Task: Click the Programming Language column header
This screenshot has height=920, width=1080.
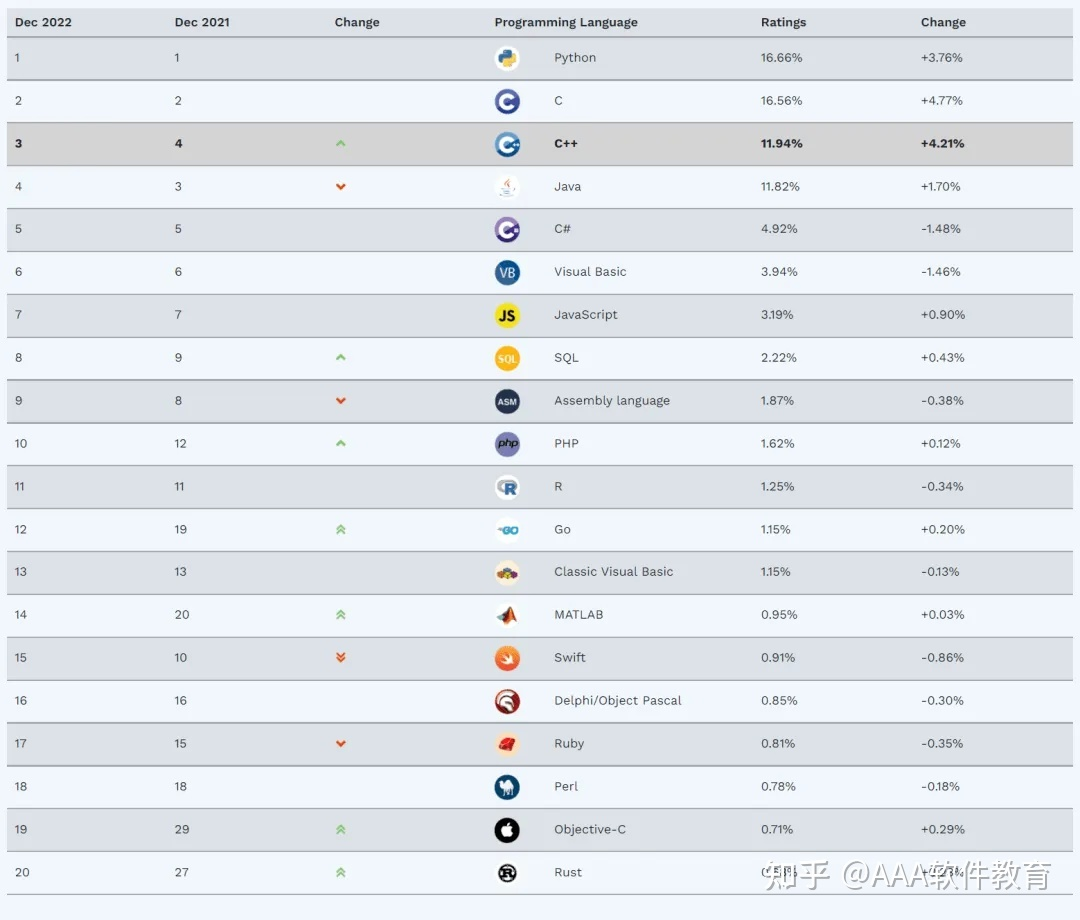Action: [x=565, y=22]
